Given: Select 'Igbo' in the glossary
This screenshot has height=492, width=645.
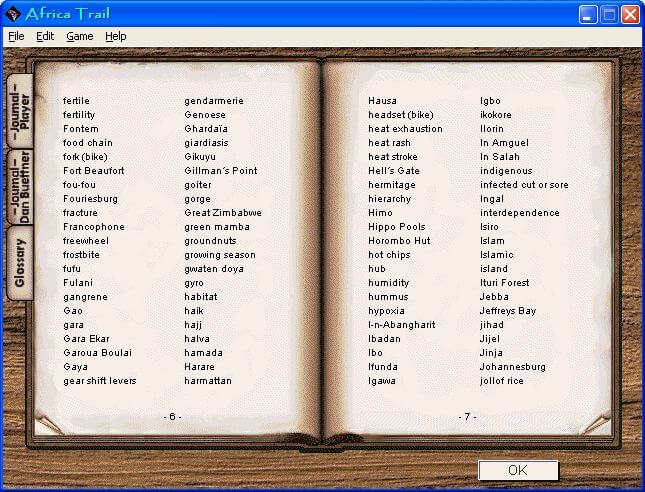Looking at the screenshot, I should point(490,101).
